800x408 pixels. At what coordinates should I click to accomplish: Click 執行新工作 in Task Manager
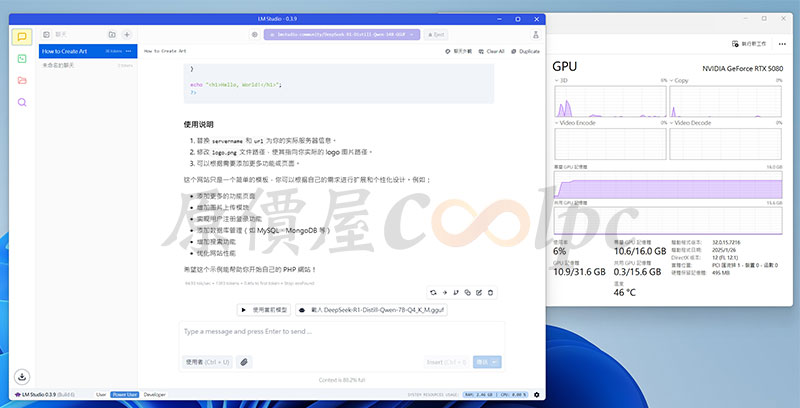coord(749,44)
